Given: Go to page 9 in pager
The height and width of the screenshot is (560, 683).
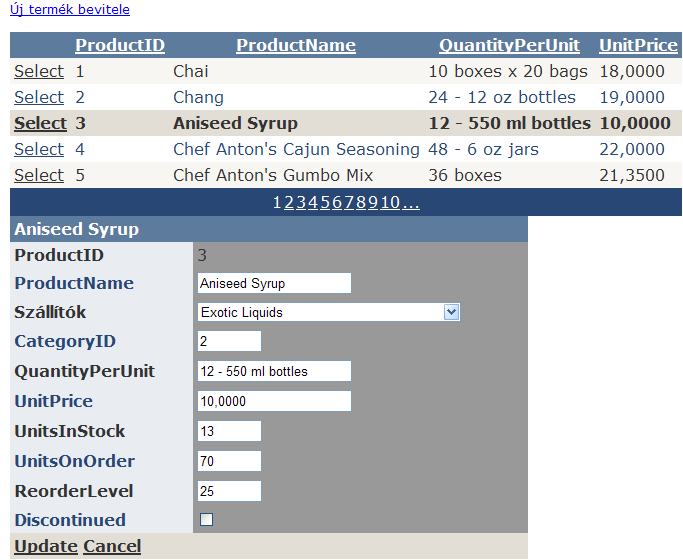Looking at the screenshot, I should tap(373, 202).
